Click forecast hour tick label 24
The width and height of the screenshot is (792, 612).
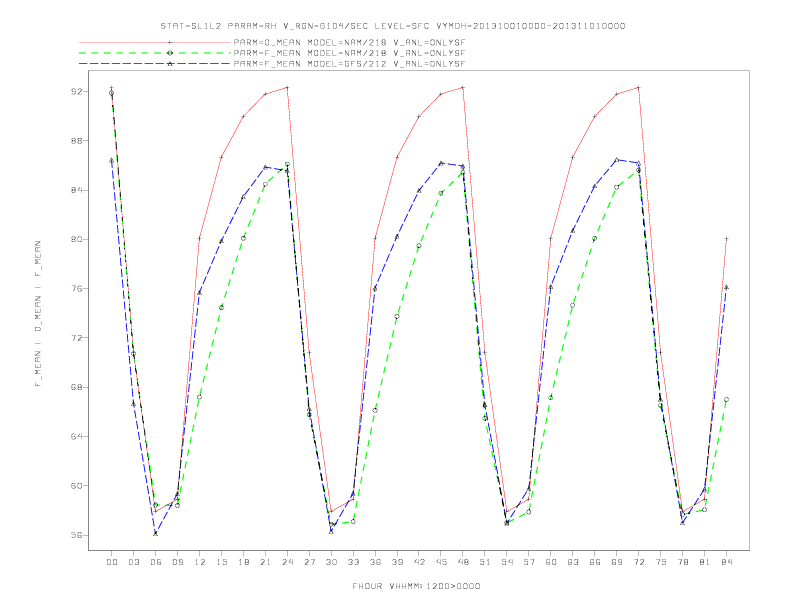(x=287, y=562)
